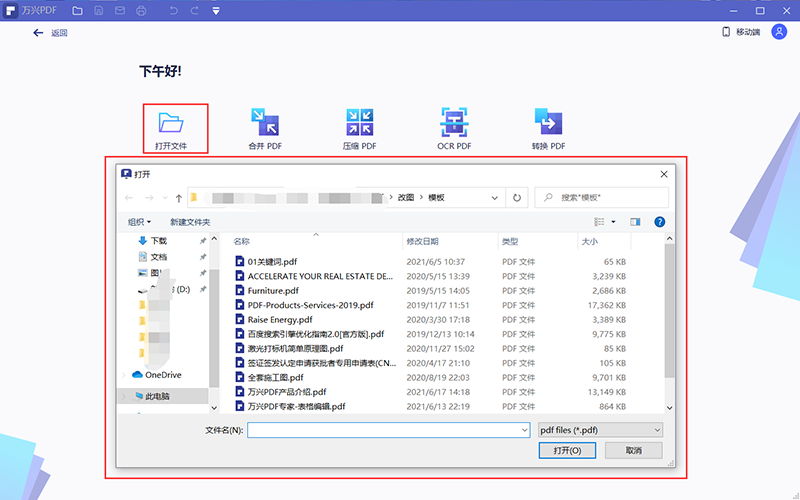Viewport: 800px width, 500px height.
Task: Click the 打开(O) button
Action: 567,451
